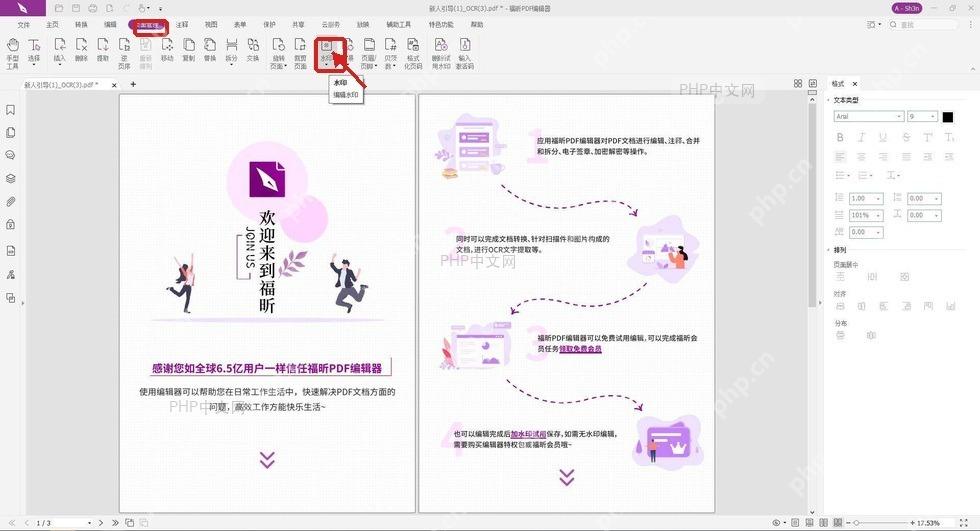This screenshot has width=980, height=531.
Task: Go to next page arrow in status bar
Action: click(x=101, y=523)
